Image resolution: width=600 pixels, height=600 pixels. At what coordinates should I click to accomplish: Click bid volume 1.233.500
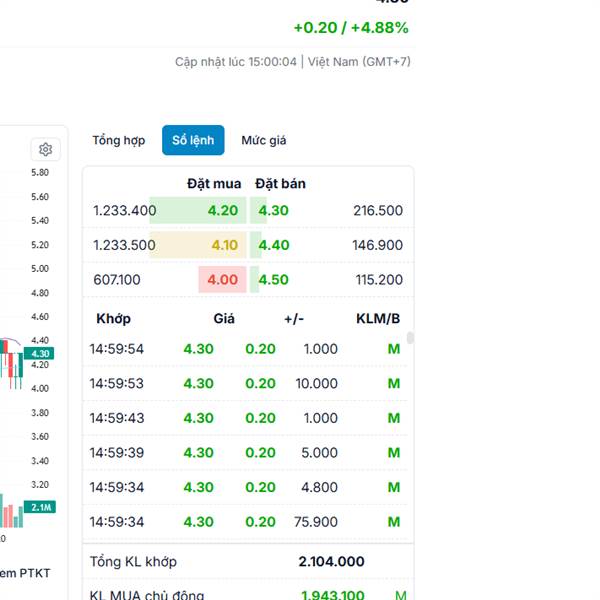tap(124, 245)
